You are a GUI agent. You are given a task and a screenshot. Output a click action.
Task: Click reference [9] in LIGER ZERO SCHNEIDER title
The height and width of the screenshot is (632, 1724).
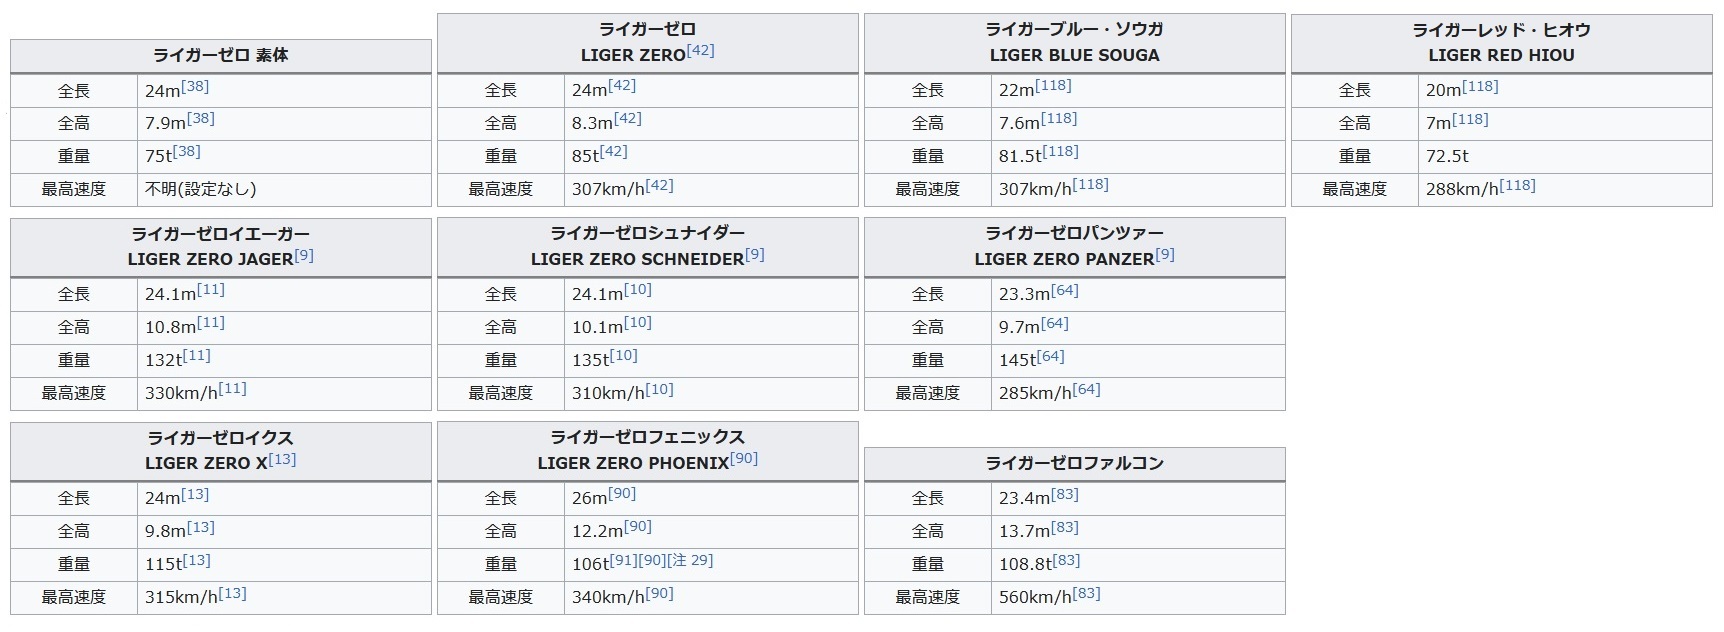pyautogui.click(x=755, y=255)
